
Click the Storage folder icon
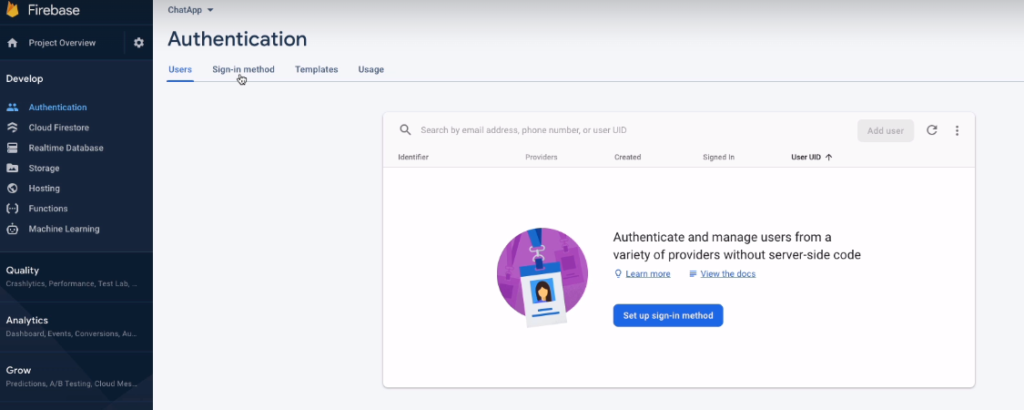point(12,168)
